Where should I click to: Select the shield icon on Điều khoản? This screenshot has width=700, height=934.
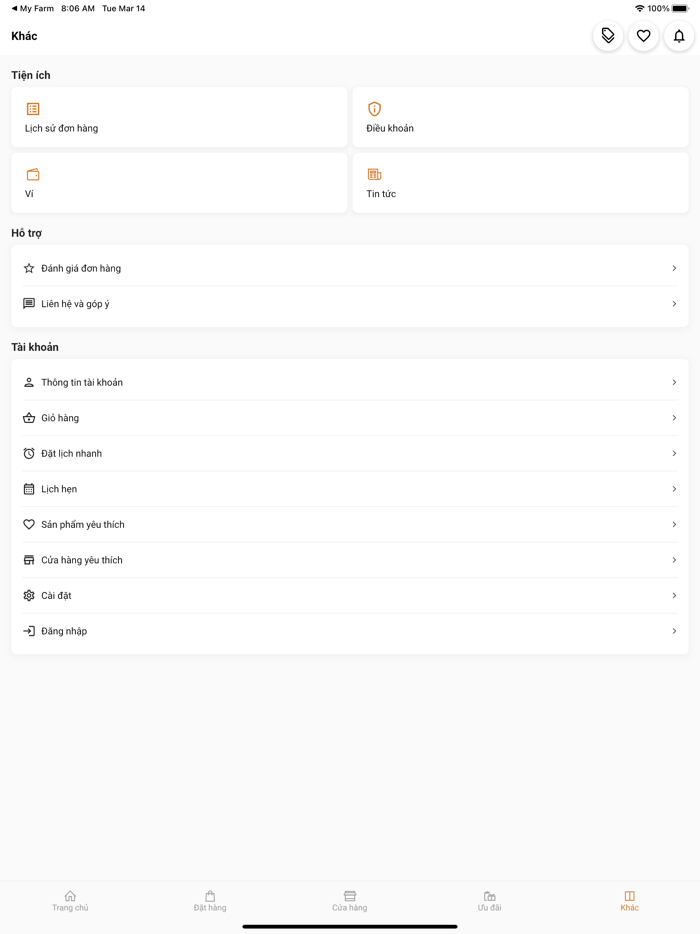pos(374,108)
